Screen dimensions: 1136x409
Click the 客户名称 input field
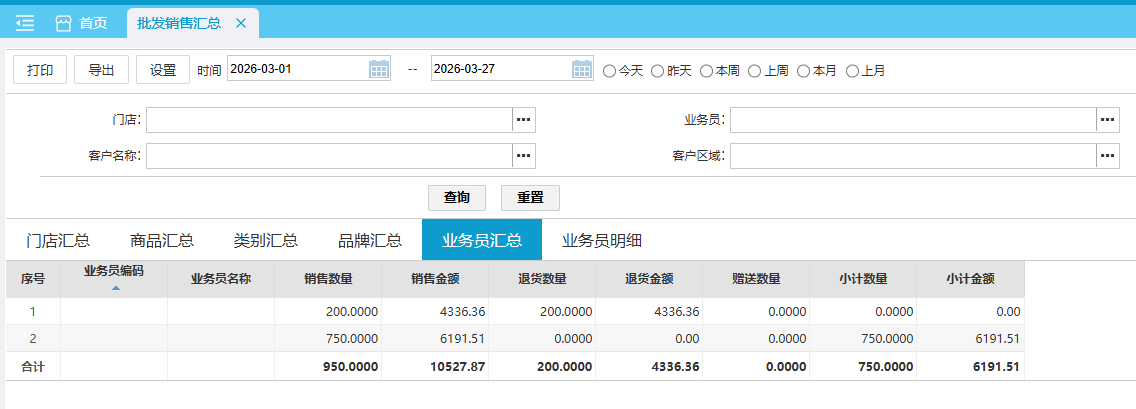coord(329,156)
